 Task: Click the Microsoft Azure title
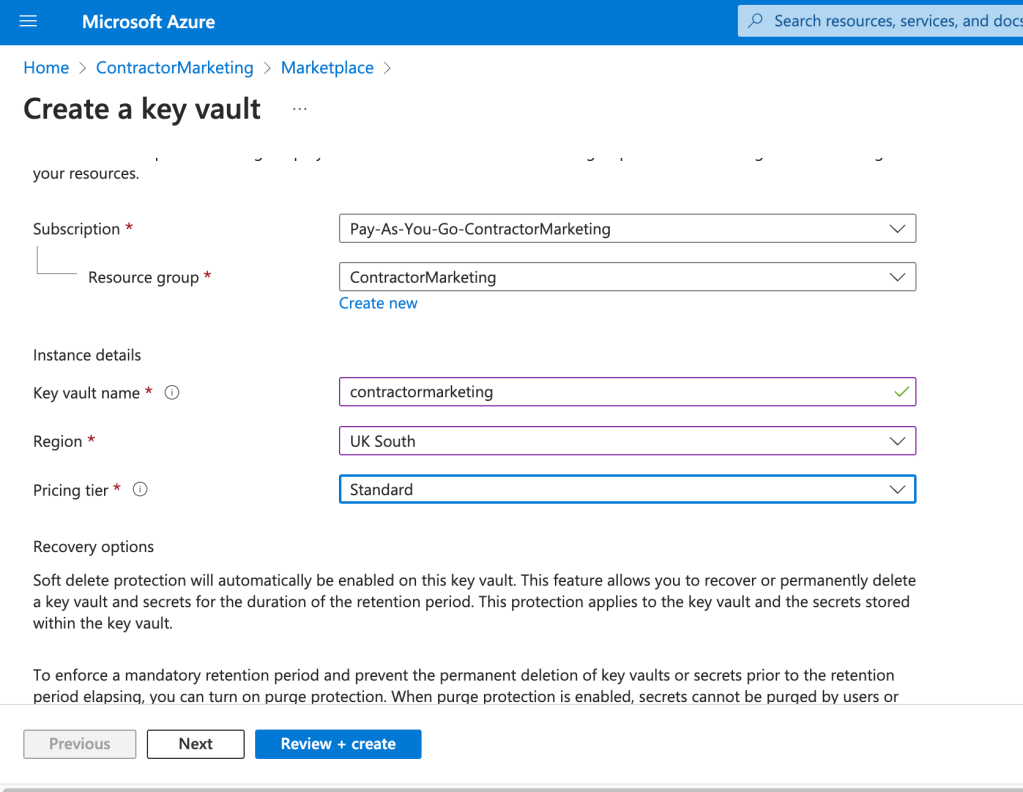(148, 22)
